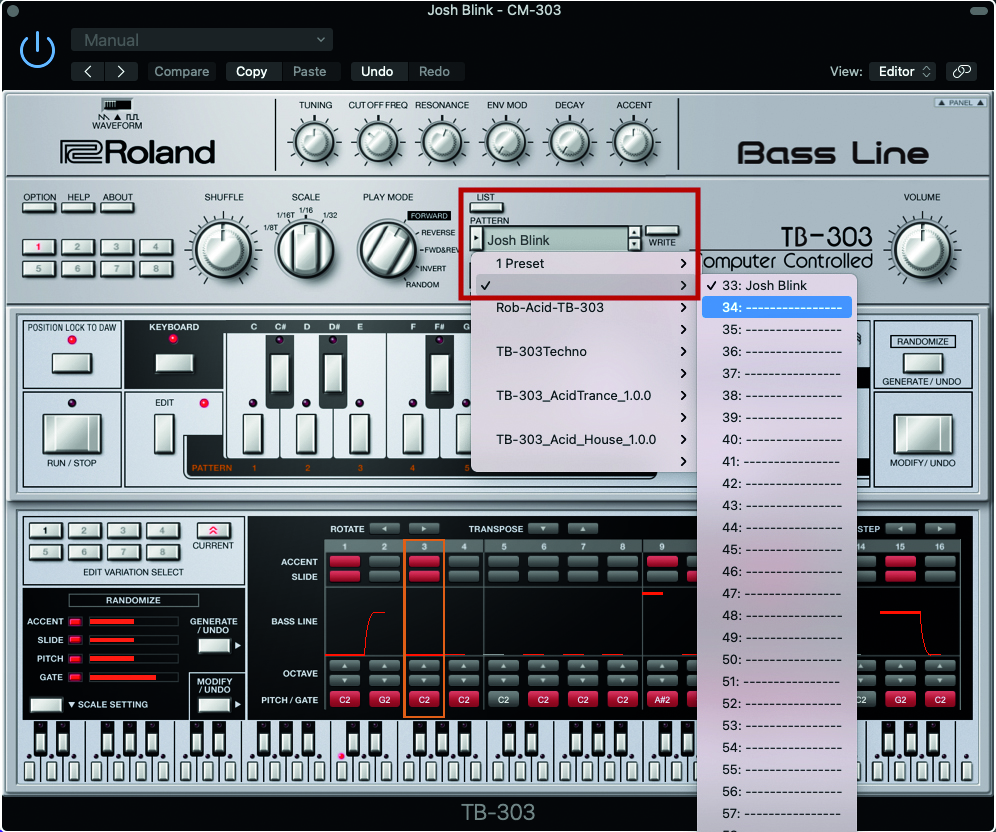996x832 pixels.
Task: Click the OPTION button
Action: [39, 207]
